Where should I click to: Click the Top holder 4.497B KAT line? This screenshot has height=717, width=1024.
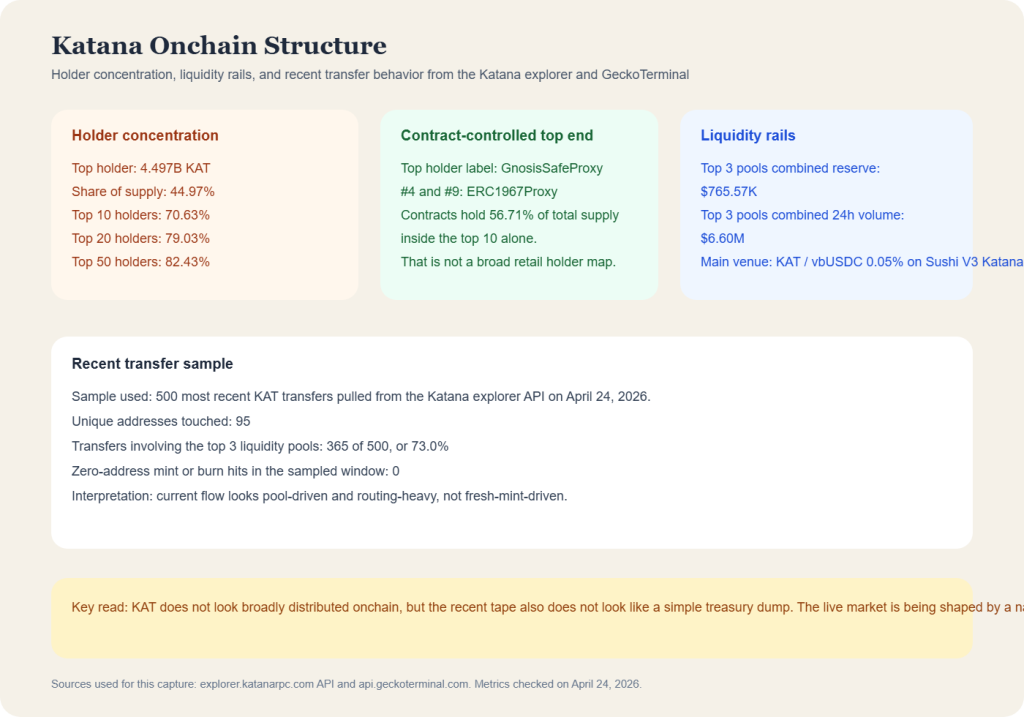pyautogui.click(x=141, y=168)
